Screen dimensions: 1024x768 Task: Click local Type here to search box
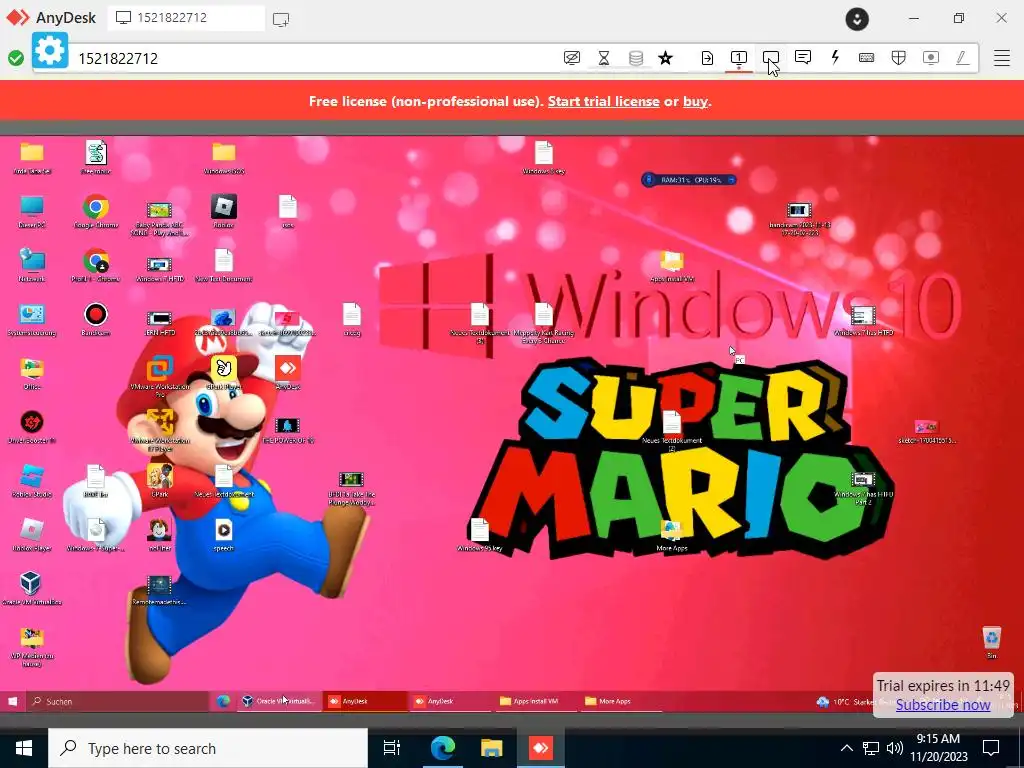208,748
